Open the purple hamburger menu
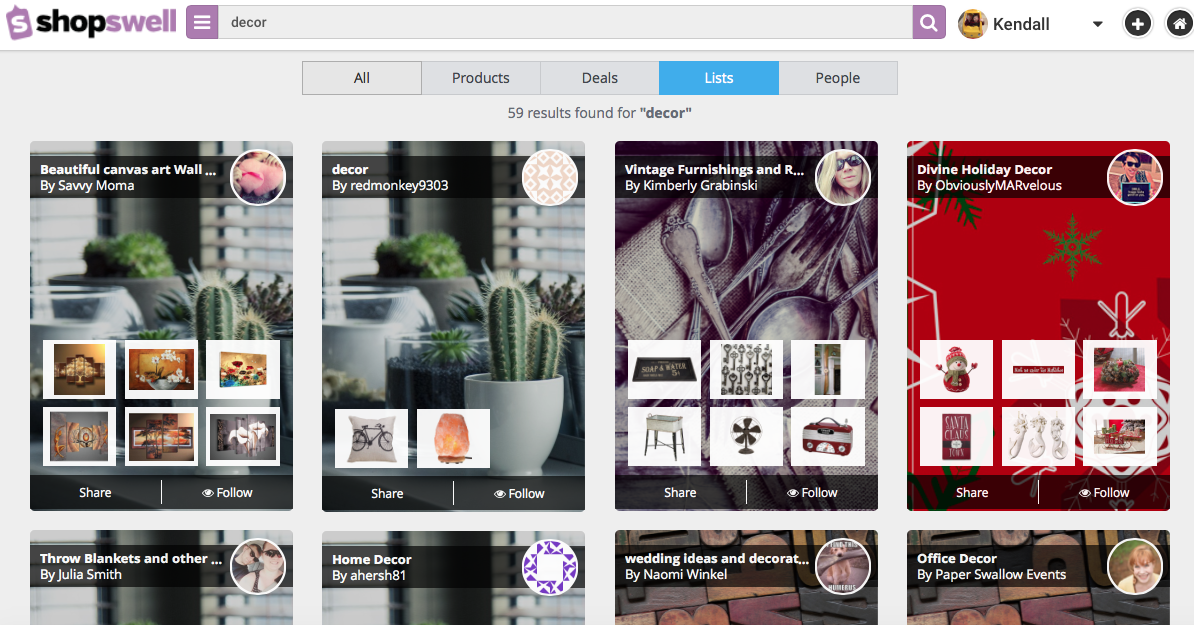The image size is (1194, 625). click(x=202, y=22)
